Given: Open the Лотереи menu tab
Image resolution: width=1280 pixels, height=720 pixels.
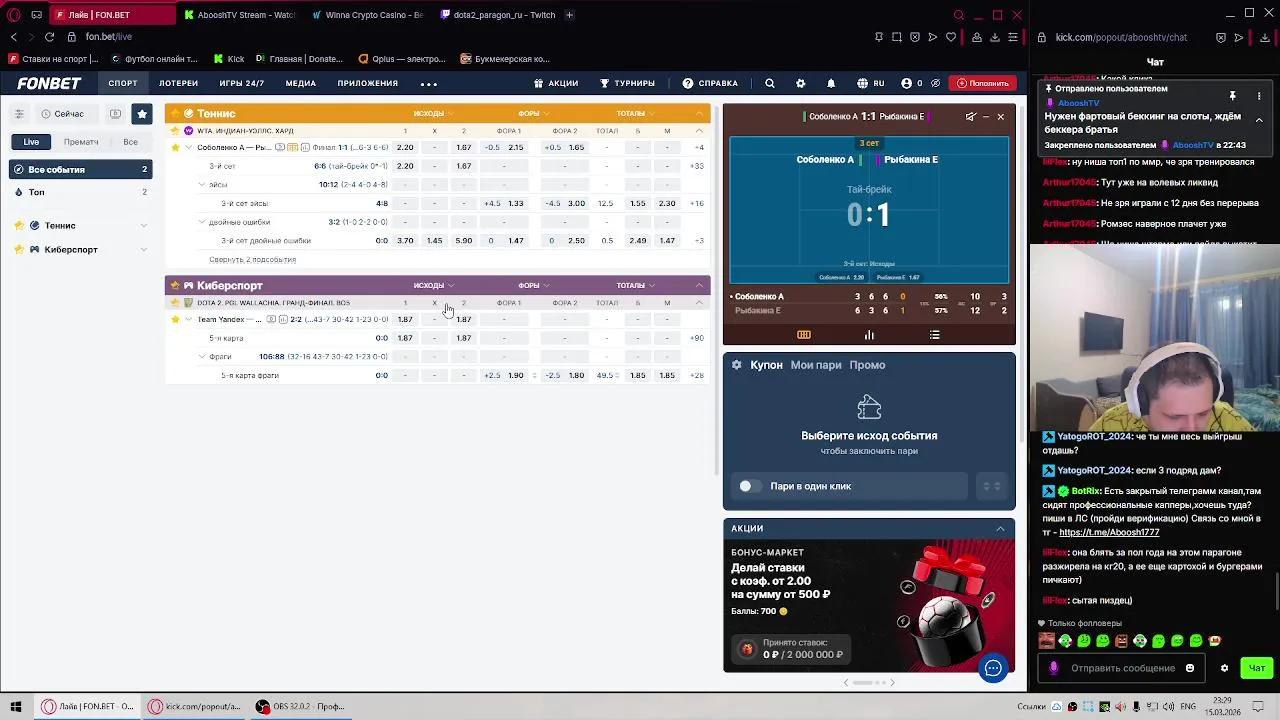Looking at the screenshot, I should [178, 83].
